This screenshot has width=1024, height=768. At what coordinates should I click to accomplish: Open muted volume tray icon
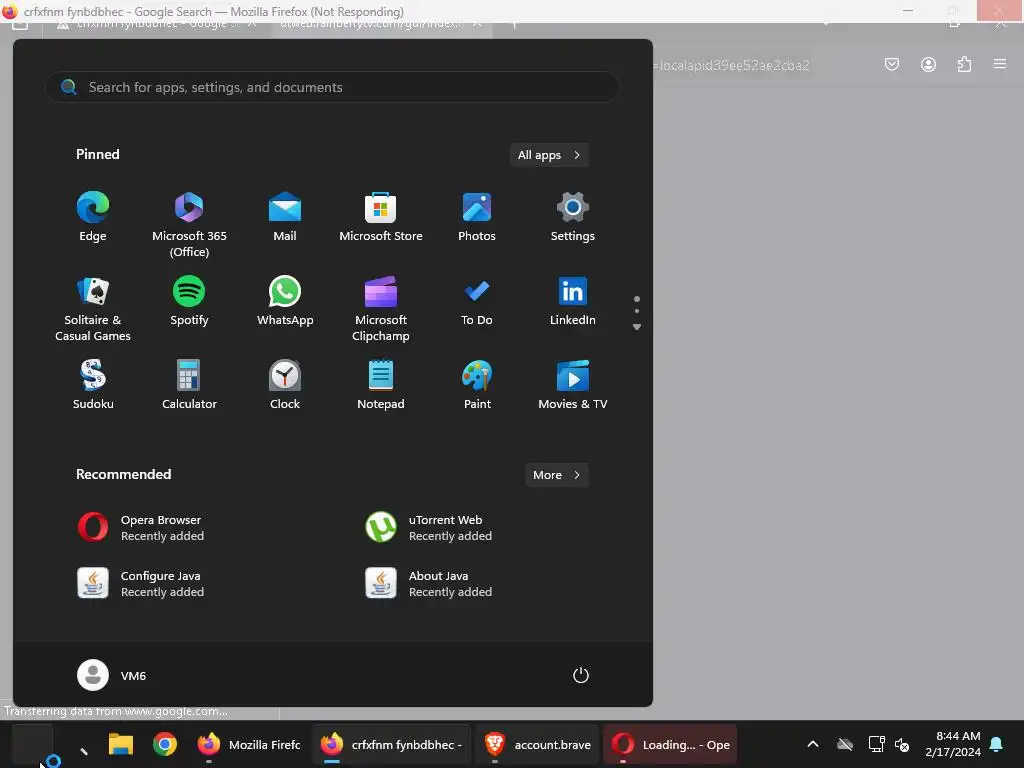(902, 744)
